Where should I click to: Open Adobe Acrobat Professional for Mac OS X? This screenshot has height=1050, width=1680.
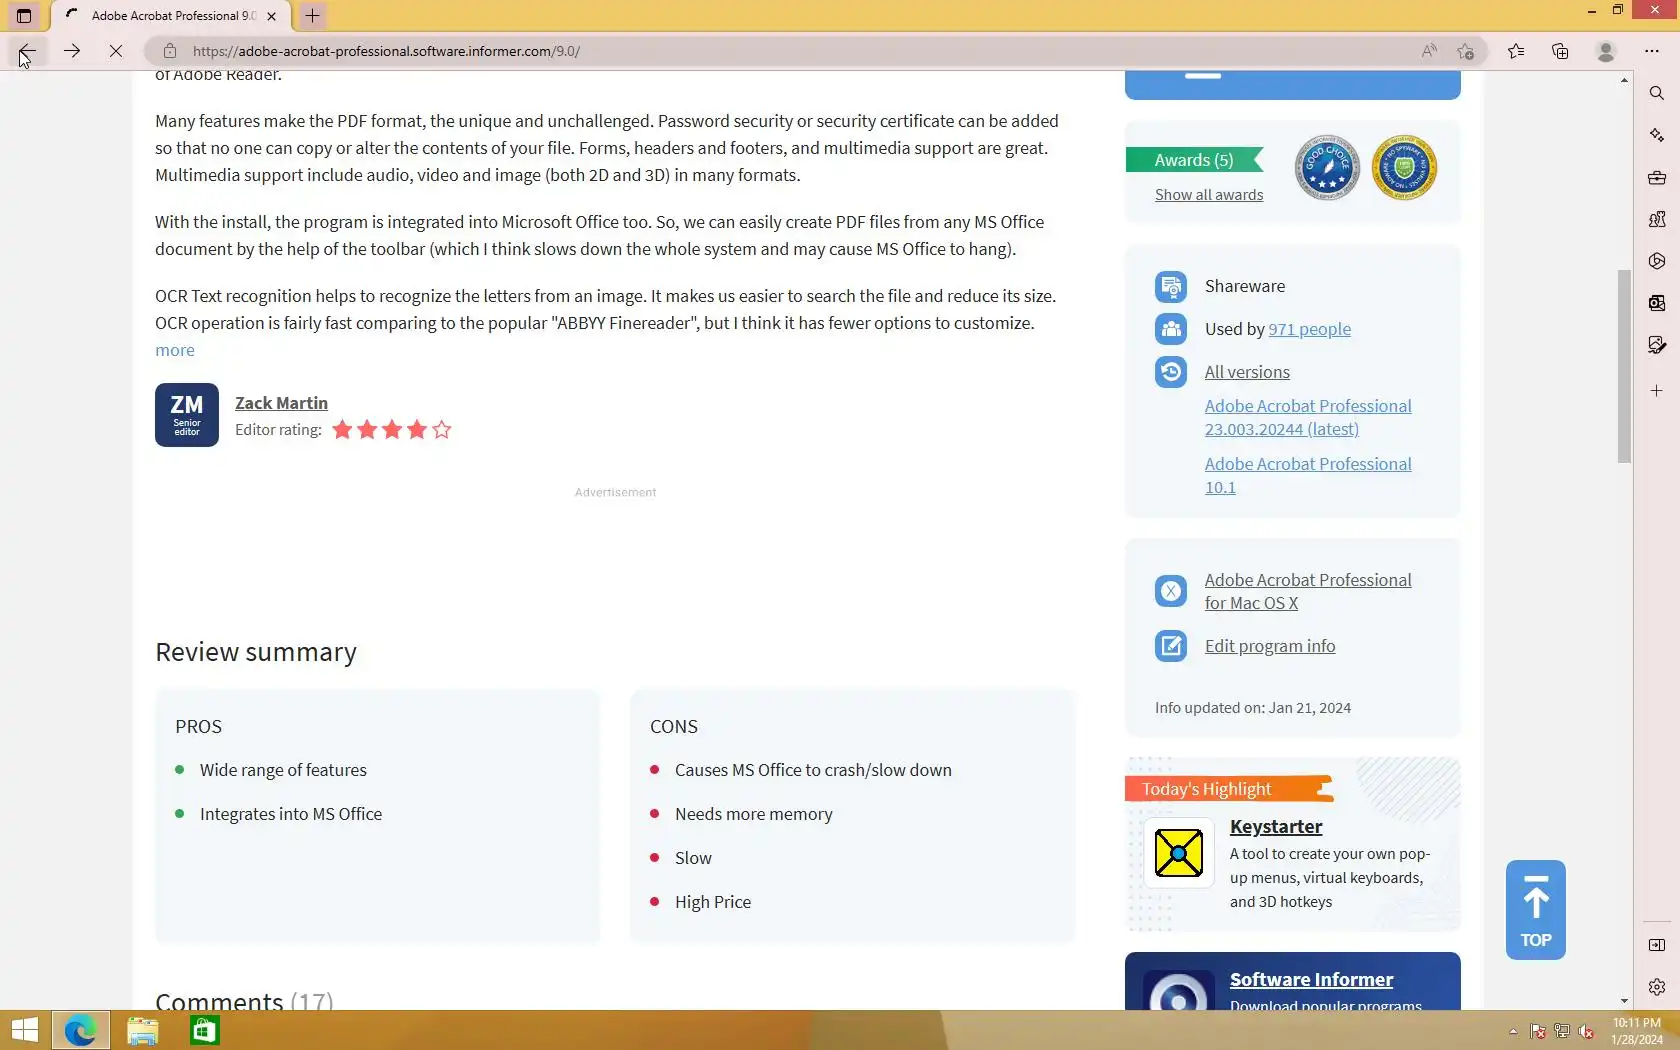tap(1308, 592)
